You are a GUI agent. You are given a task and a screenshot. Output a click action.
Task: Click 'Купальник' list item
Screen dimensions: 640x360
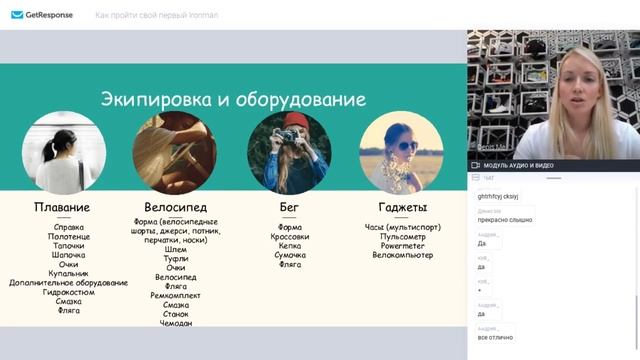pyautogui.click(x=69, y=273)
